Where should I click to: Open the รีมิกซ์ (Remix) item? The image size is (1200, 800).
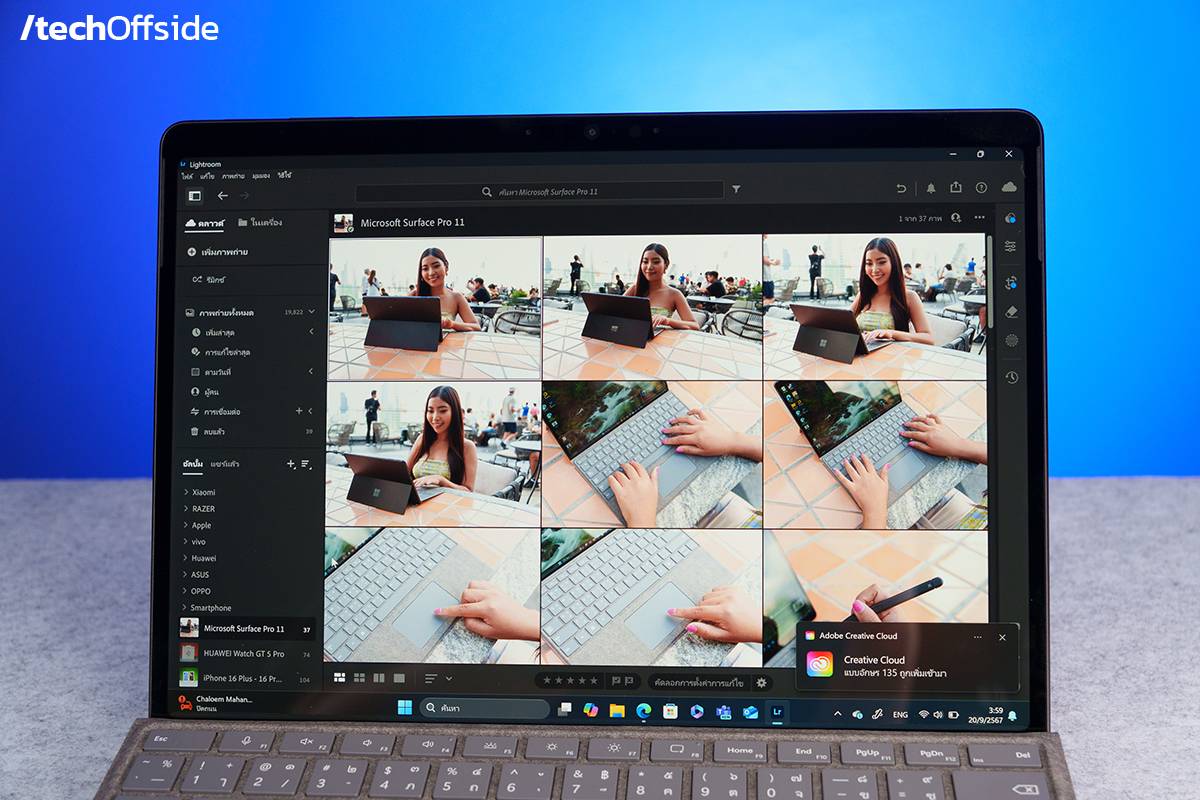click(x=208, y=280)
